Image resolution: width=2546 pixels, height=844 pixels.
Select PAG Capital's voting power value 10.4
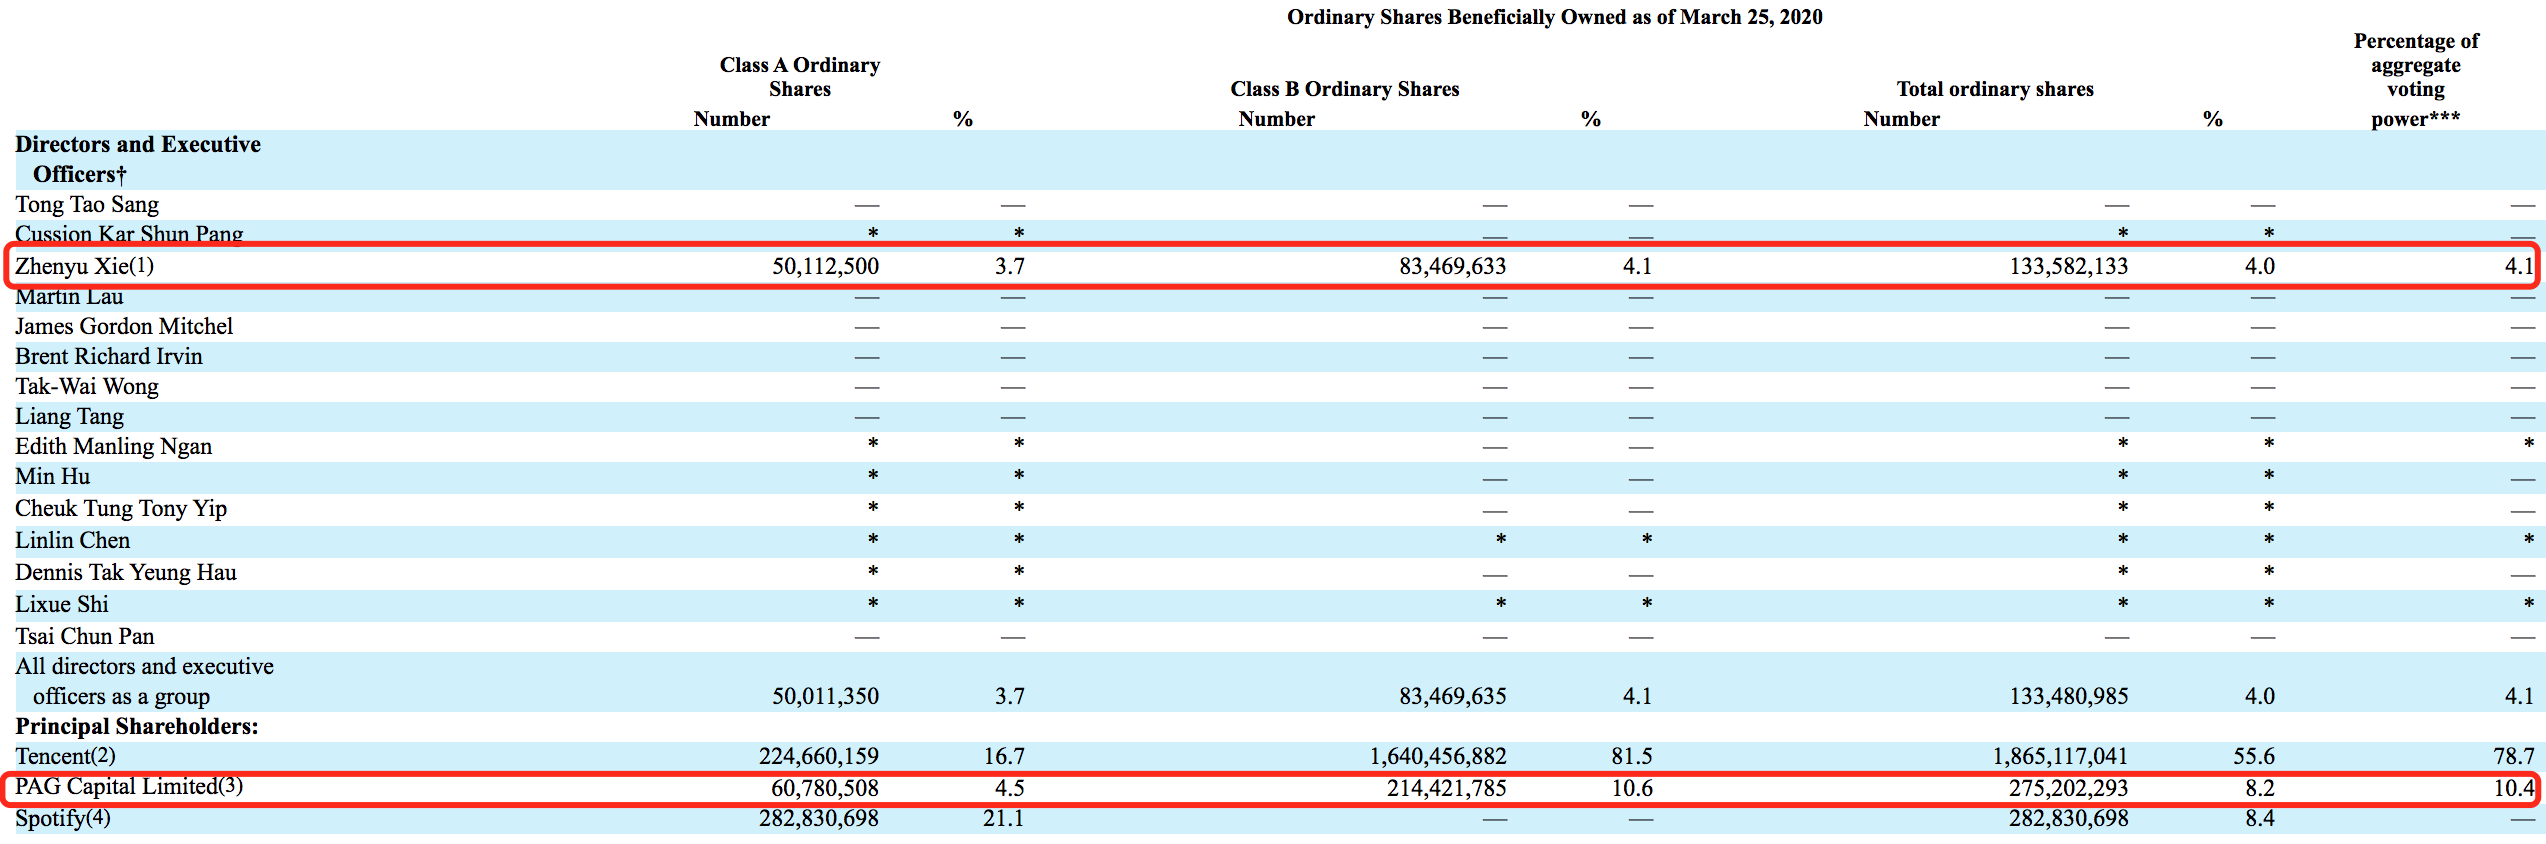(x=2513, y=788)
